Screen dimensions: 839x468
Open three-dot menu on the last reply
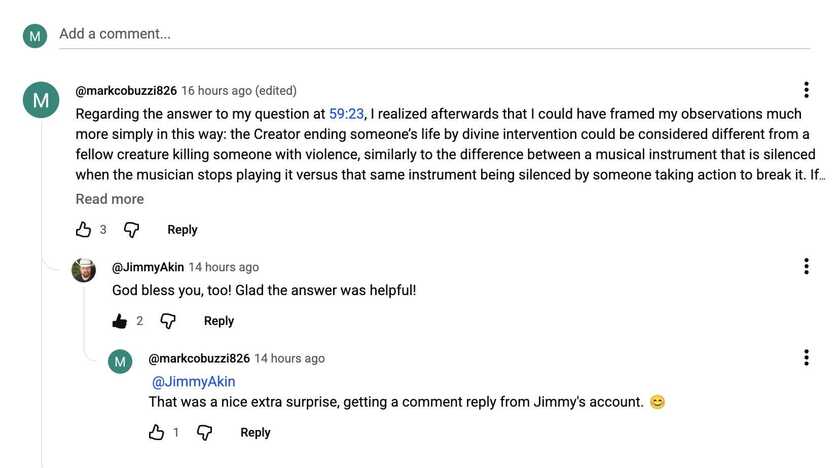coord(806,357)
